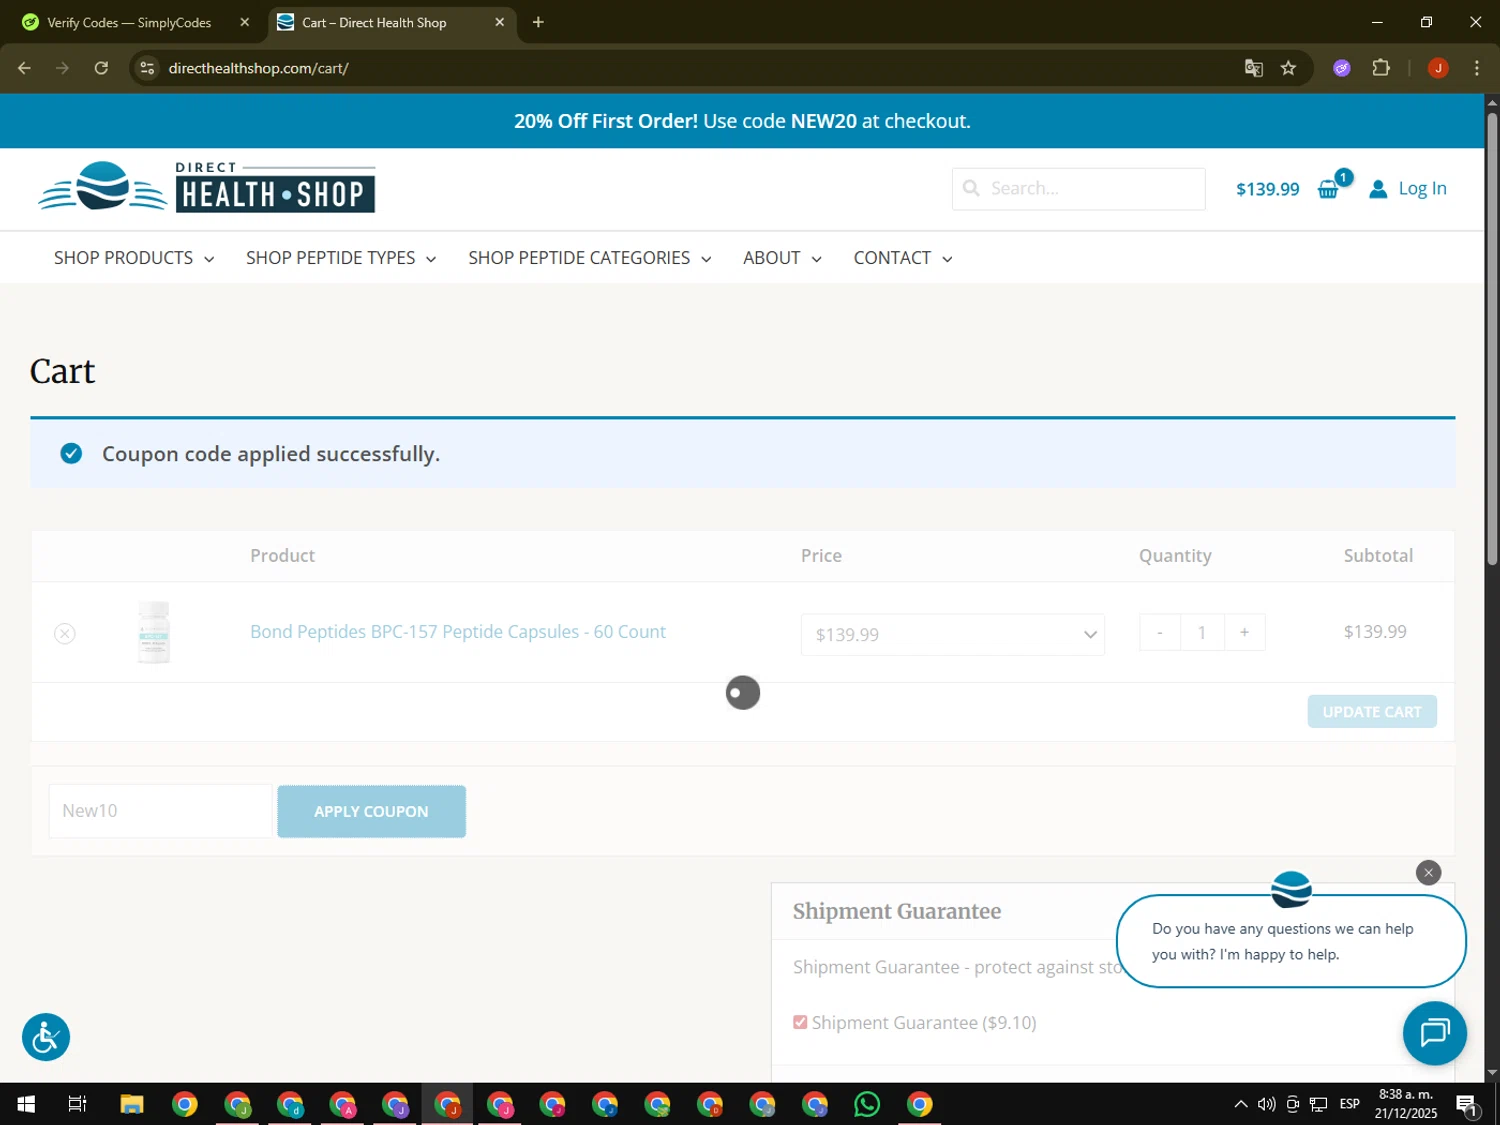
Task: Open Windows Start menu
Action: tap(26, 1104)
